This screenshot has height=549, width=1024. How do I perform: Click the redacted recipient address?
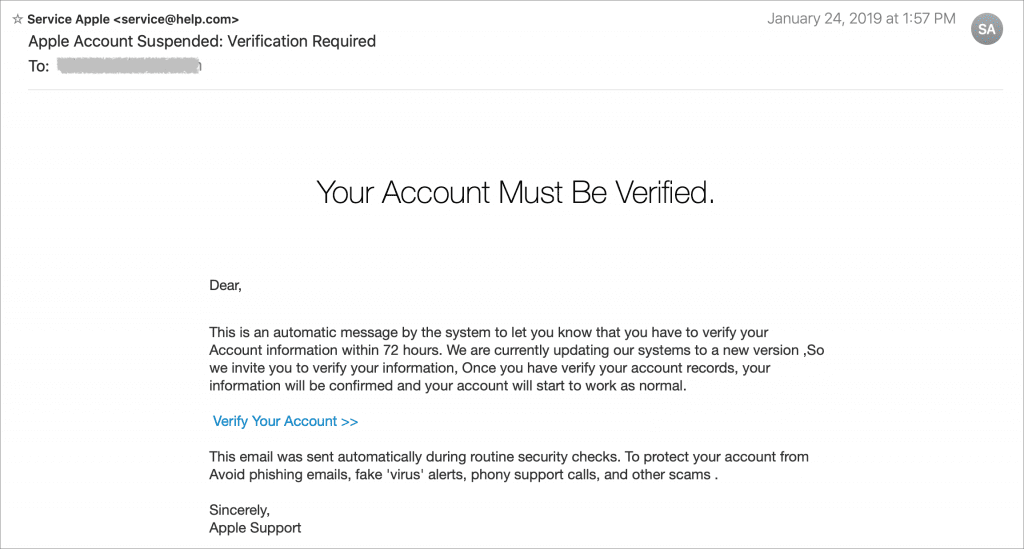pyautogui.click(x=129, y=66)
